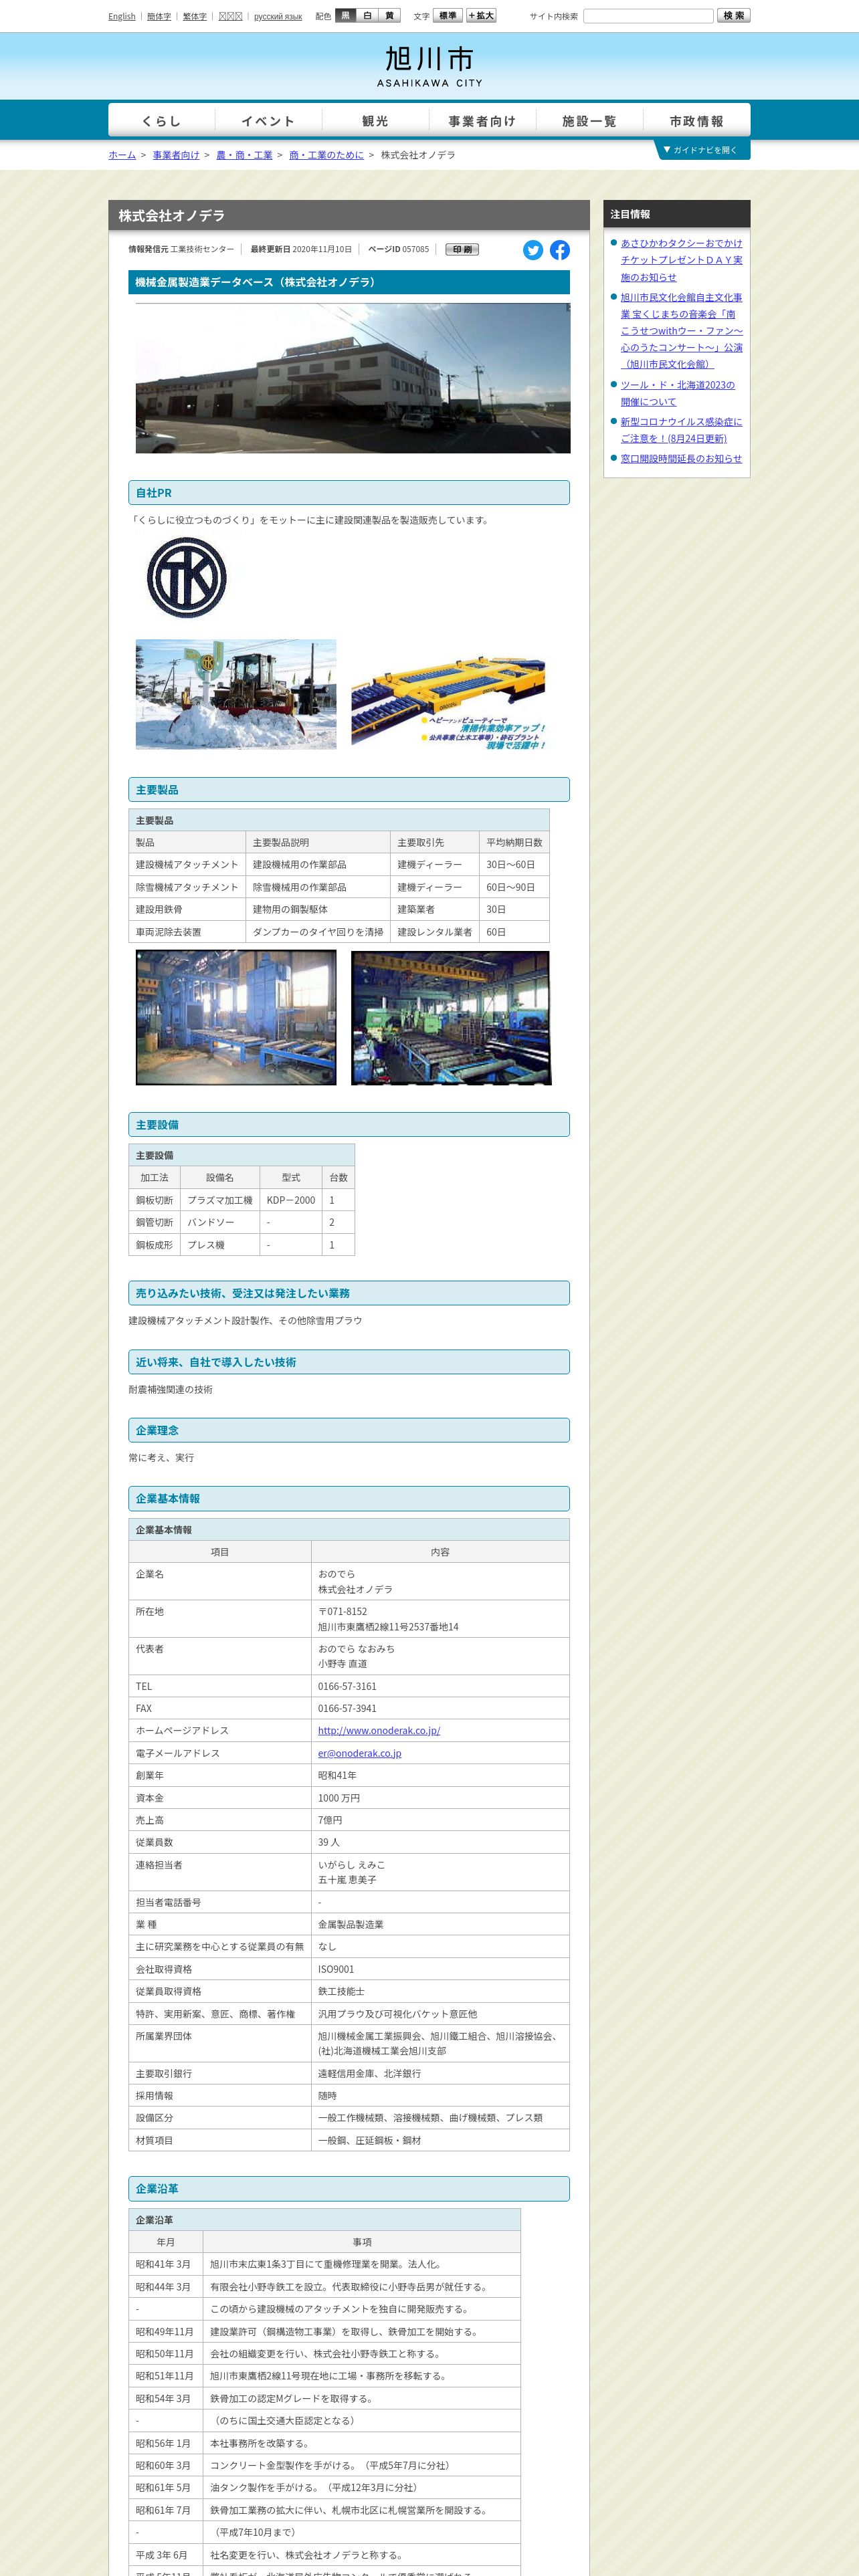Open 旭川市民文化会館自主文化事業 concert link
The height and width of the screenshot is (2576, 859).
pyautogui.click(x=682, y=331)
